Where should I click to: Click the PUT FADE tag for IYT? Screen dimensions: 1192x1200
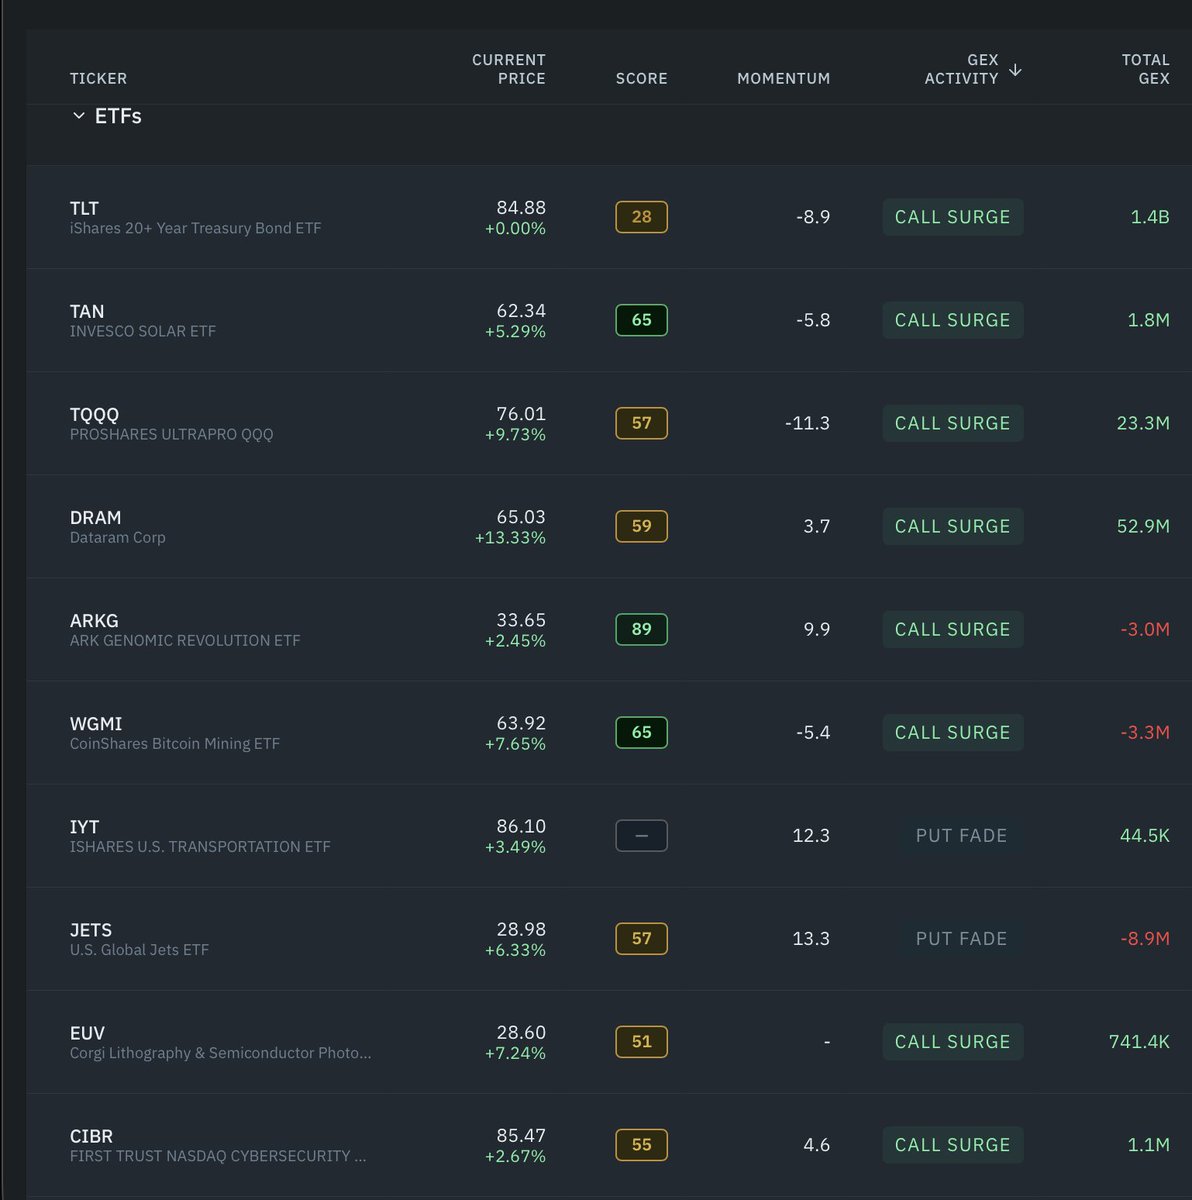click(x=961, y=835)
